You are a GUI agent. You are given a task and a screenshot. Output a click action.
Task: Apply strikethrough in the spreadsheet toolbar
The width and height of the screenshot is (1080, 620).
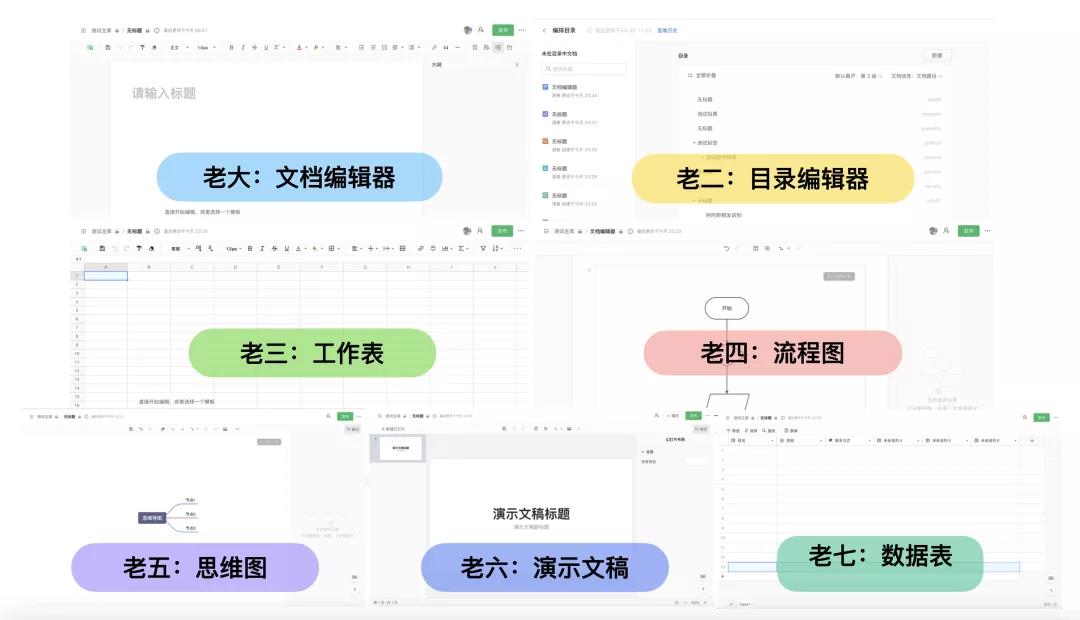pos(274,248)
